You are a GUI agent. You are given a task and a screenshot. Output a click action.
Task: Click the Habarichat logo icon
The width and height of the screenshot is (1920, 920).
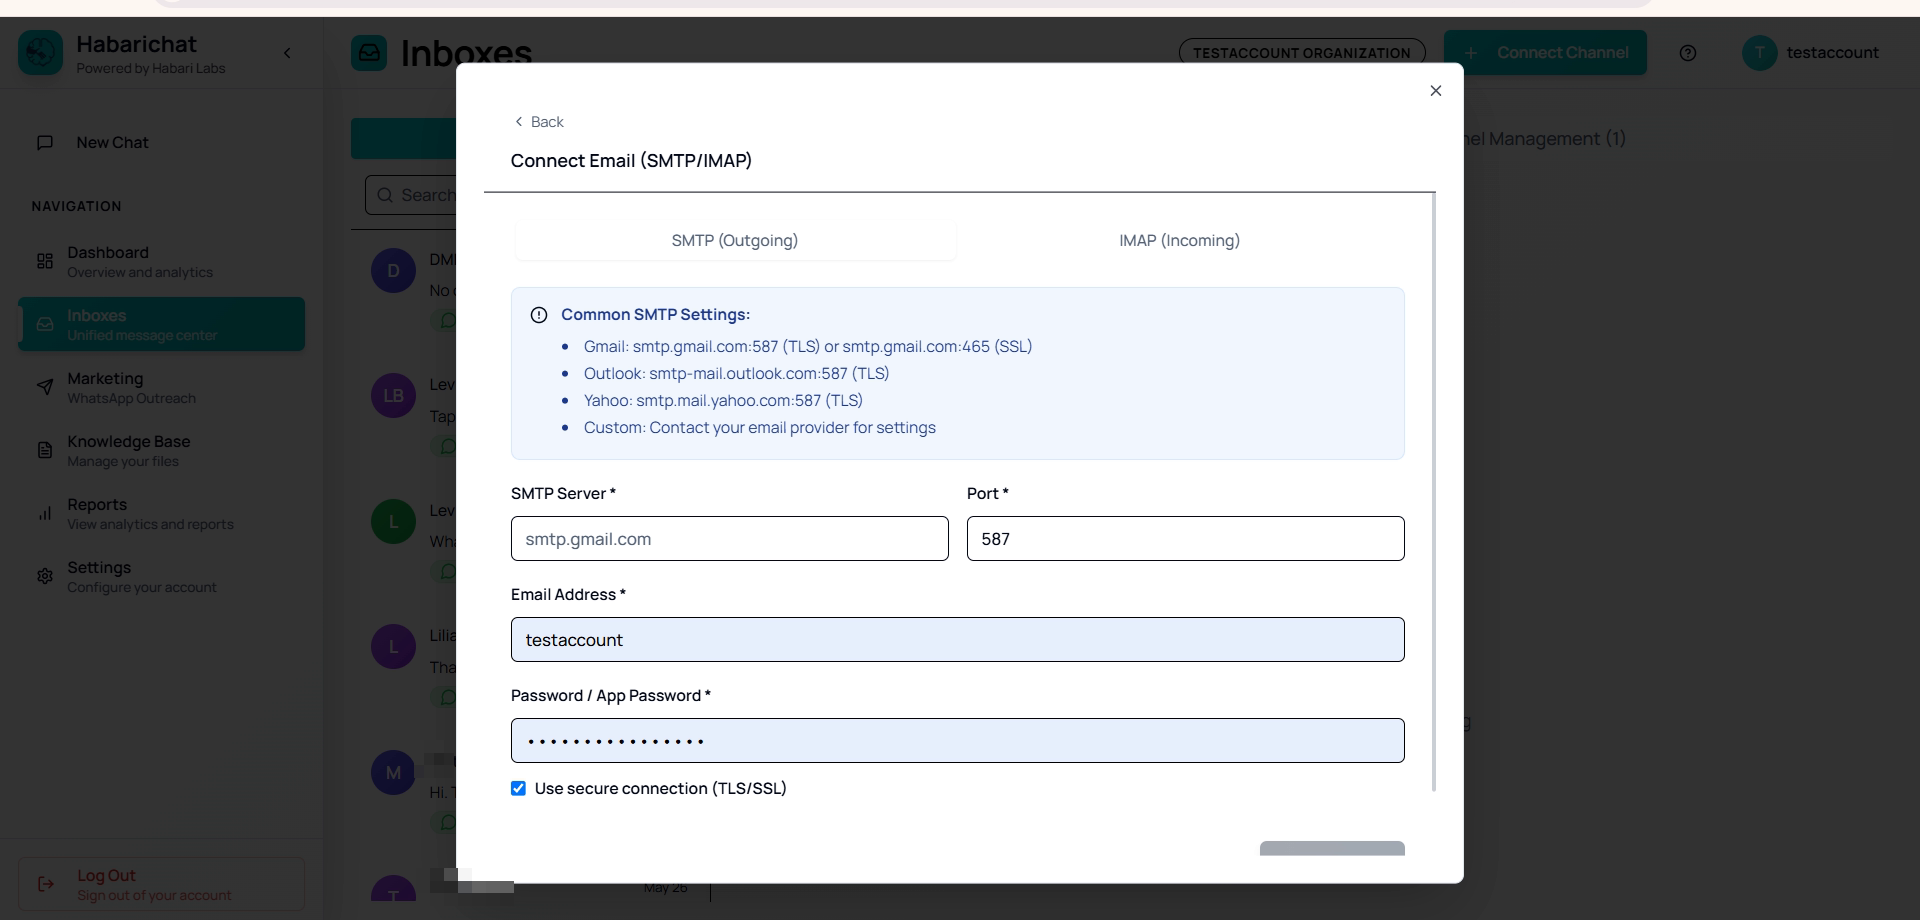(x=40, y=53)
